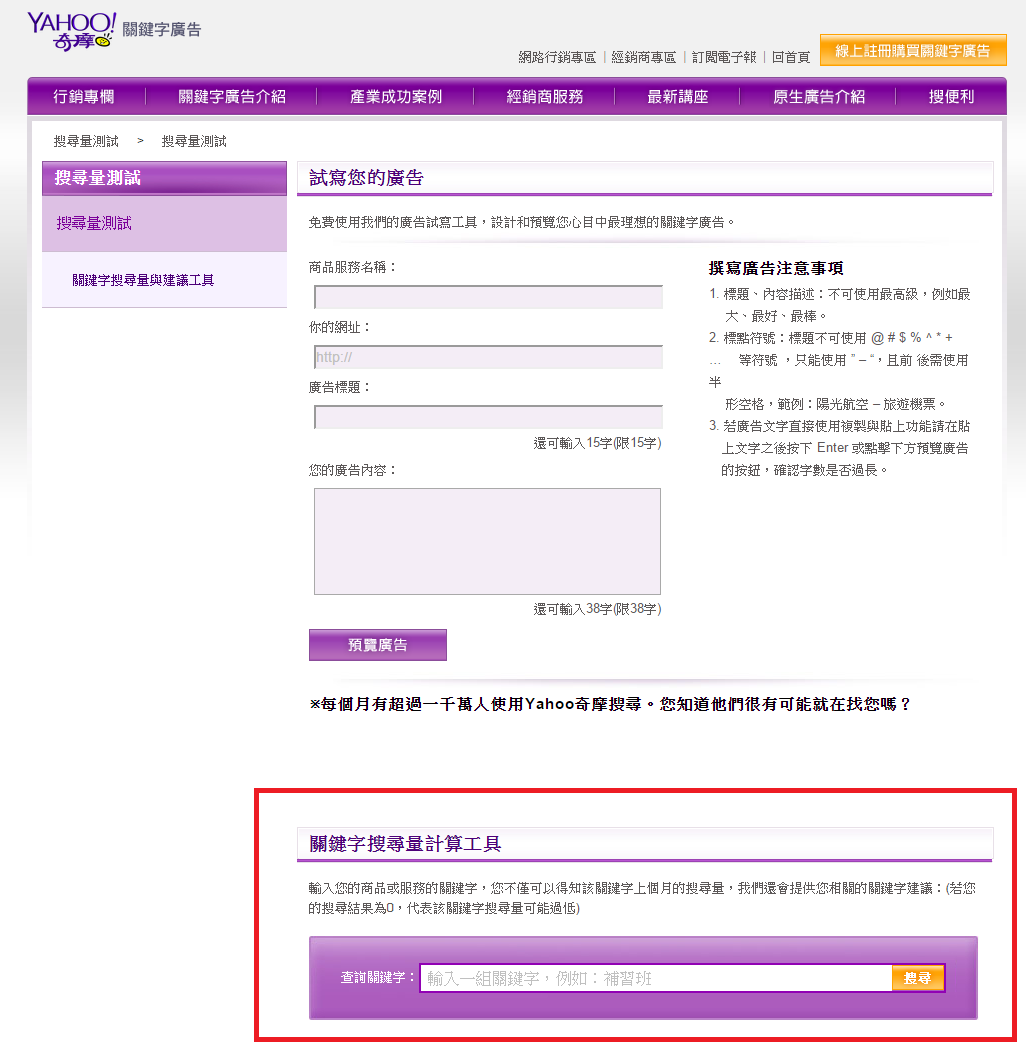The image size is (1026, 1052).
Task: Select 搜尋量測試 in left sidebar
Action: (94, 224)
